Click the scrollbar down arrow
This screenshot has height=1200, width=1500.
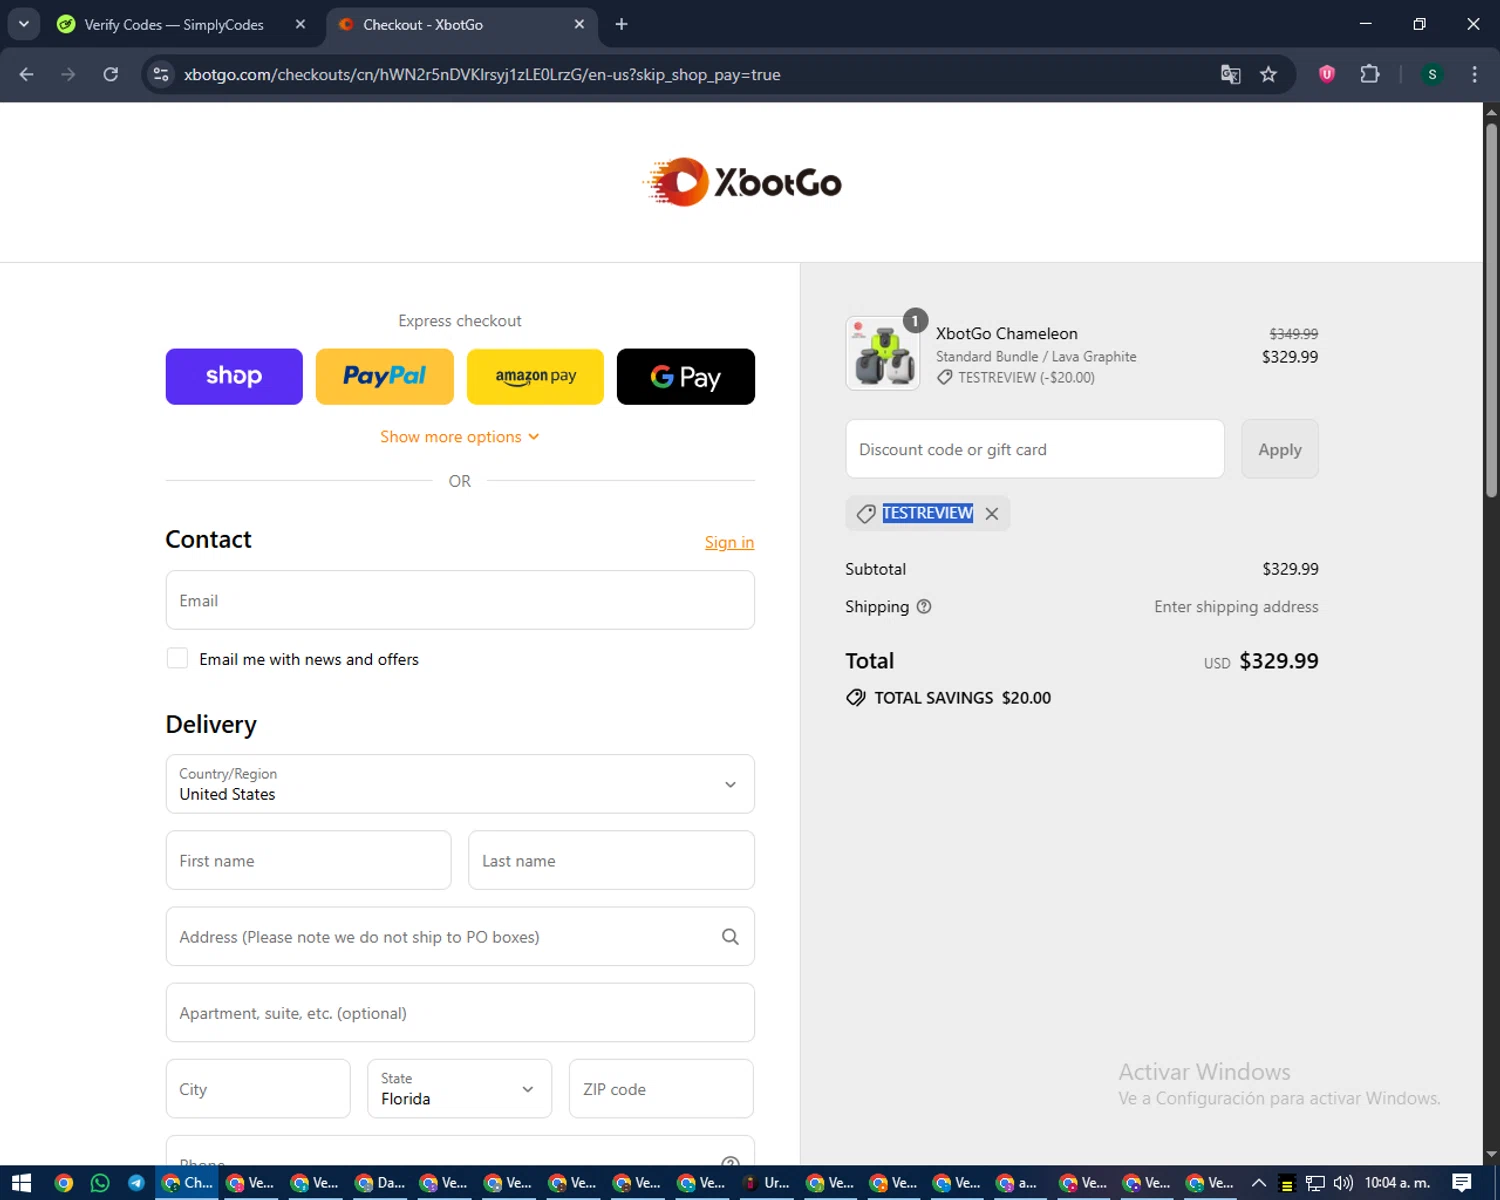point(1491,1155)
